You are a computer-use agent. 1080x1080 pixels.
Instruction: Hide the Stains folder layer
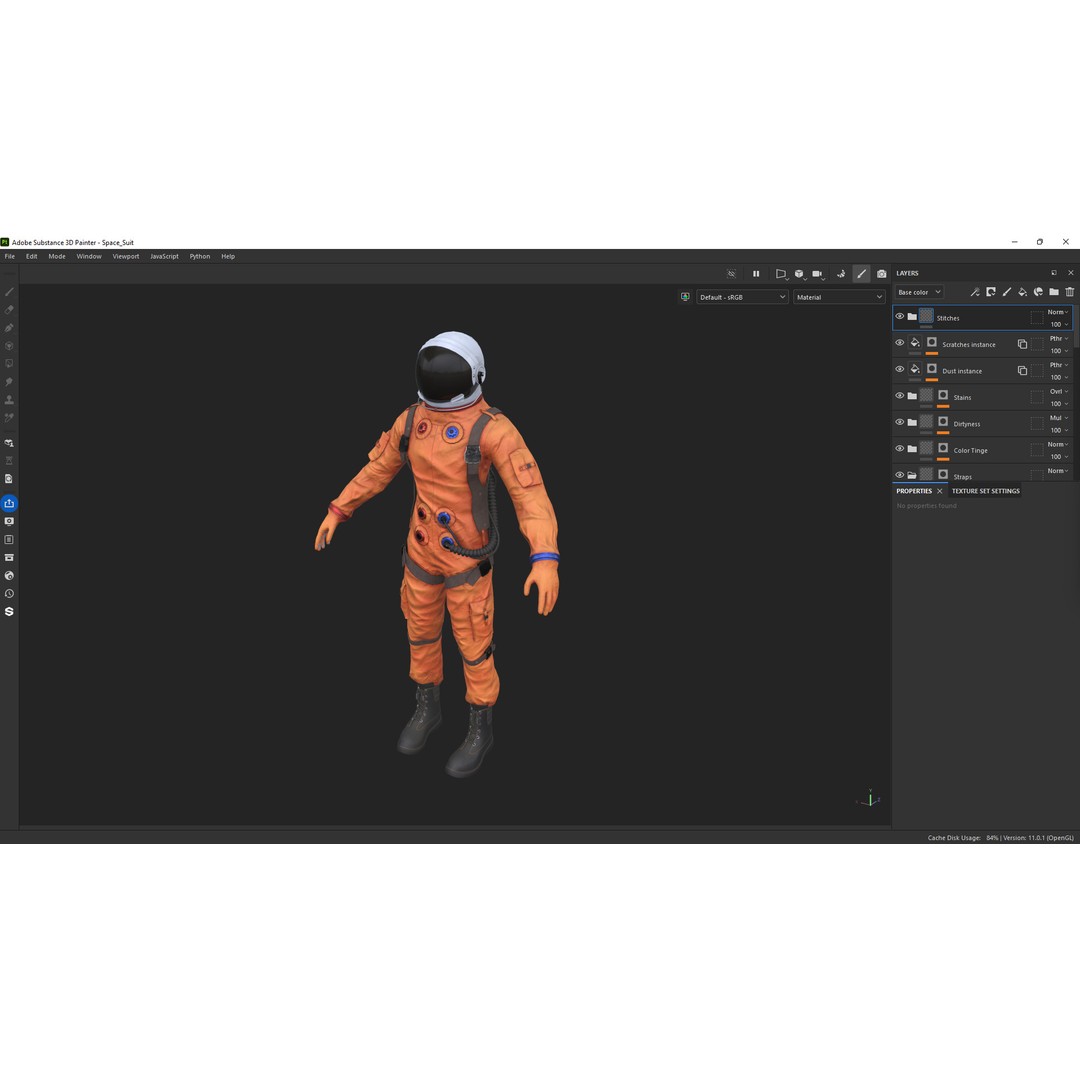coord(900,395)
